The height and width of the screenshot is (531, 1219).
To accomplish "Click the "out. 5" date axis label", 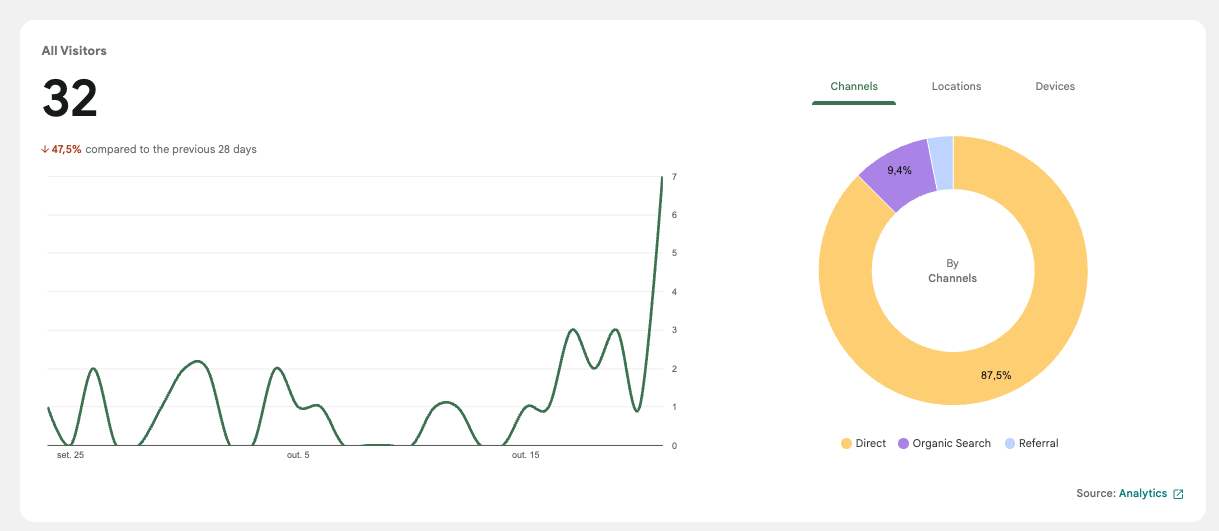I will click(x=298, y=456).
